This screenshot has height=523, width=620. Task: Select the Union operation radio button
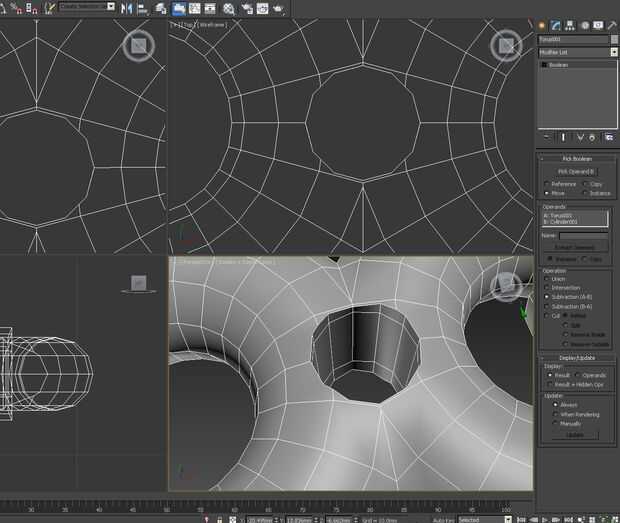[x=546, y=279]
